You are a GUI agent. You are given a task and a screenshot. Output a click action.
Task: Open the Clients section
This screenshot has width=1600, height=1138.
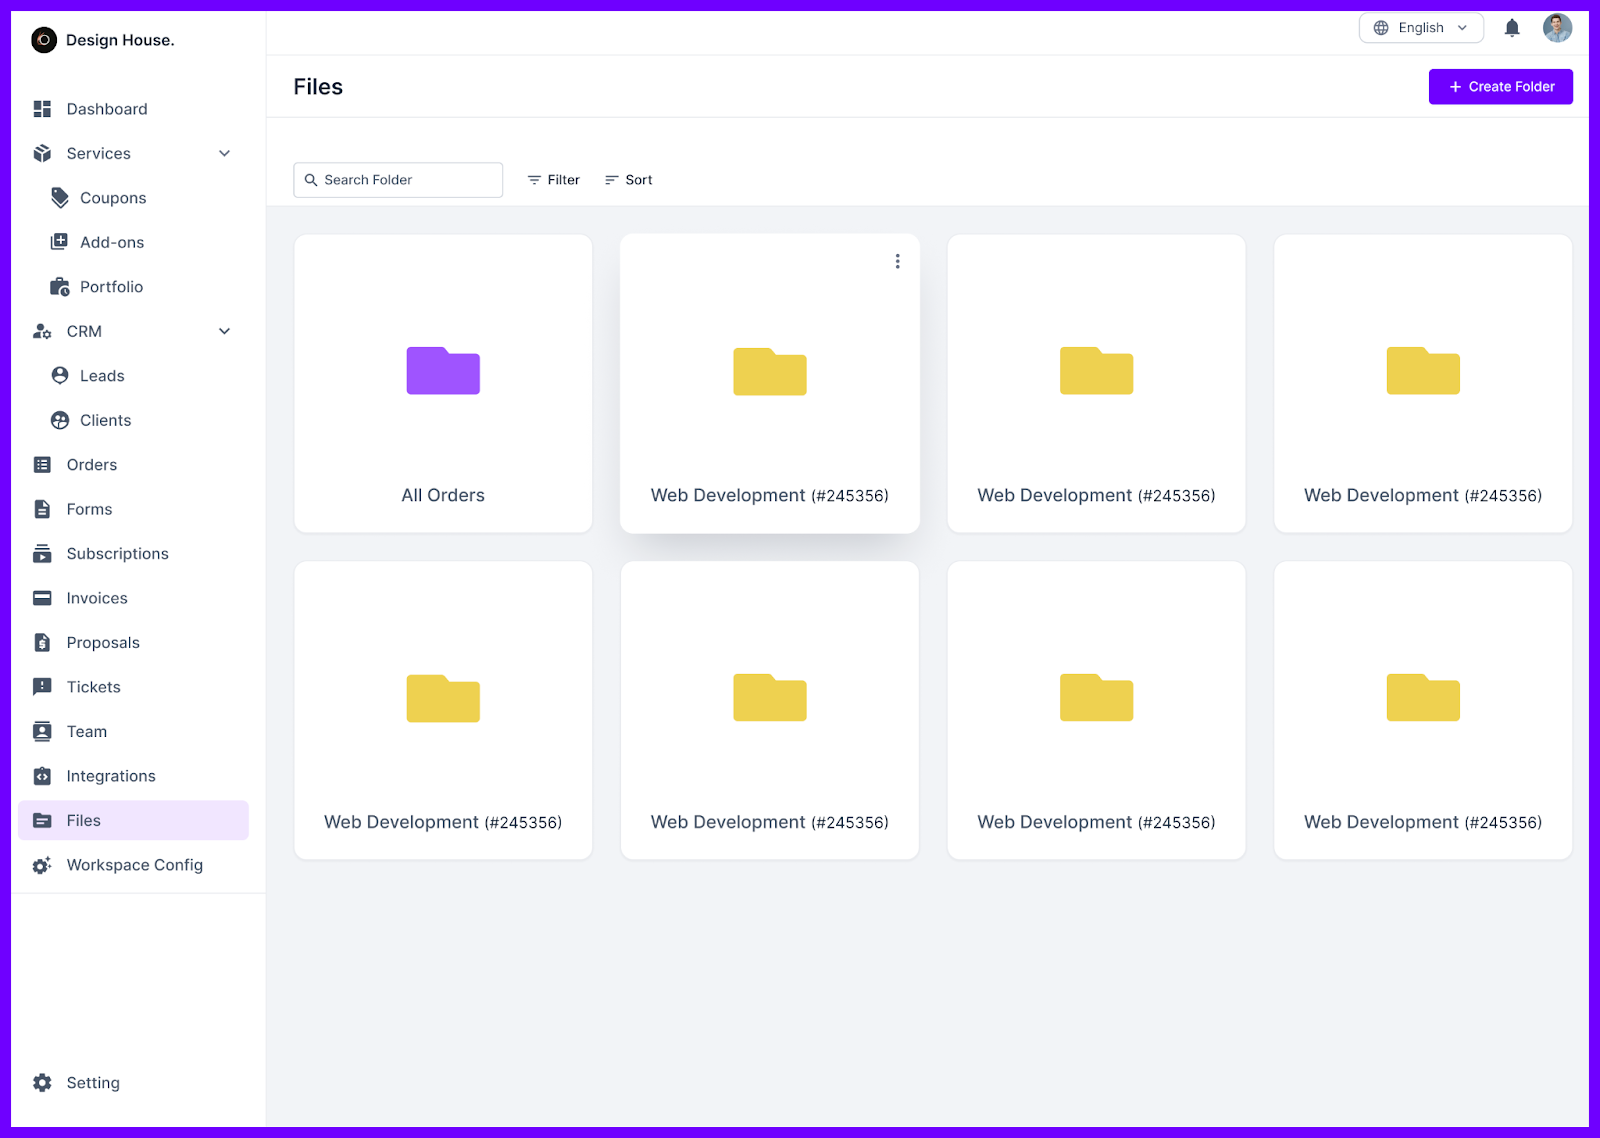tap(104, 420)
